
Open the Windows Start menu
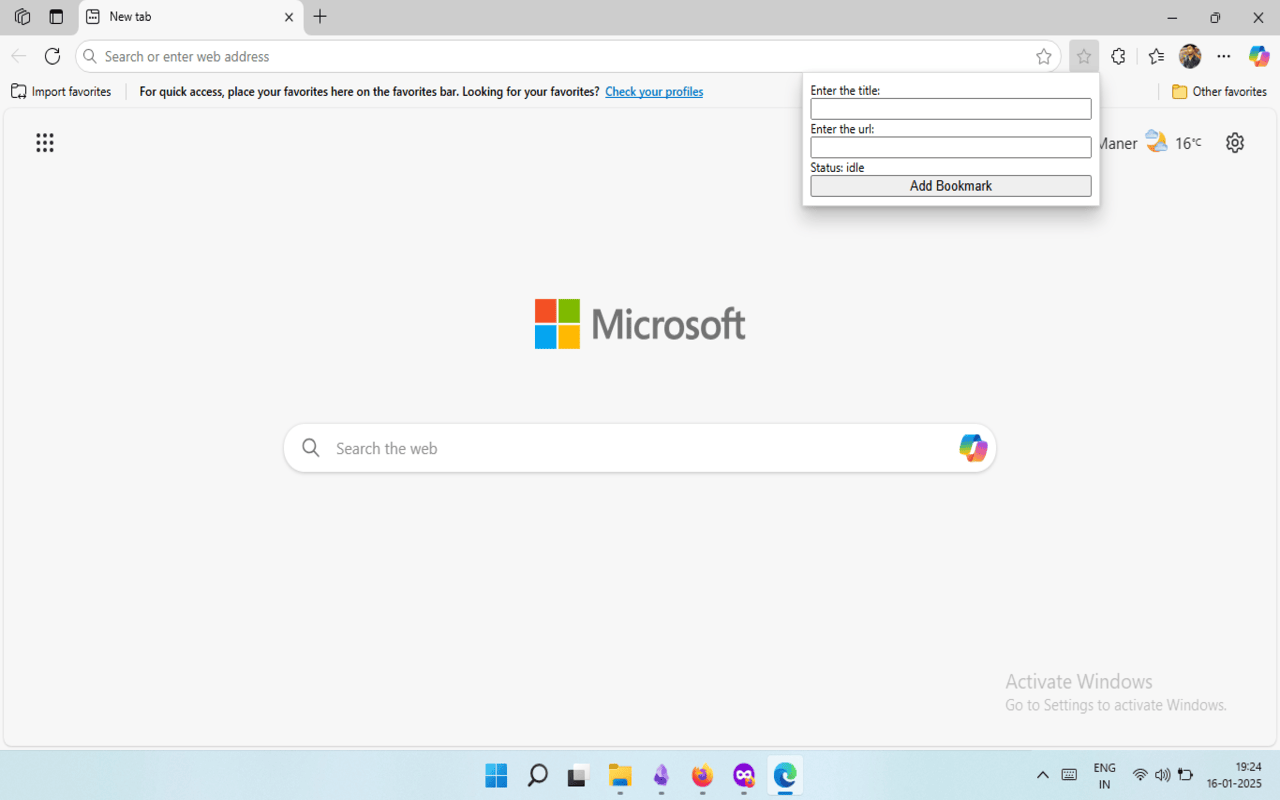click(496, 775)
